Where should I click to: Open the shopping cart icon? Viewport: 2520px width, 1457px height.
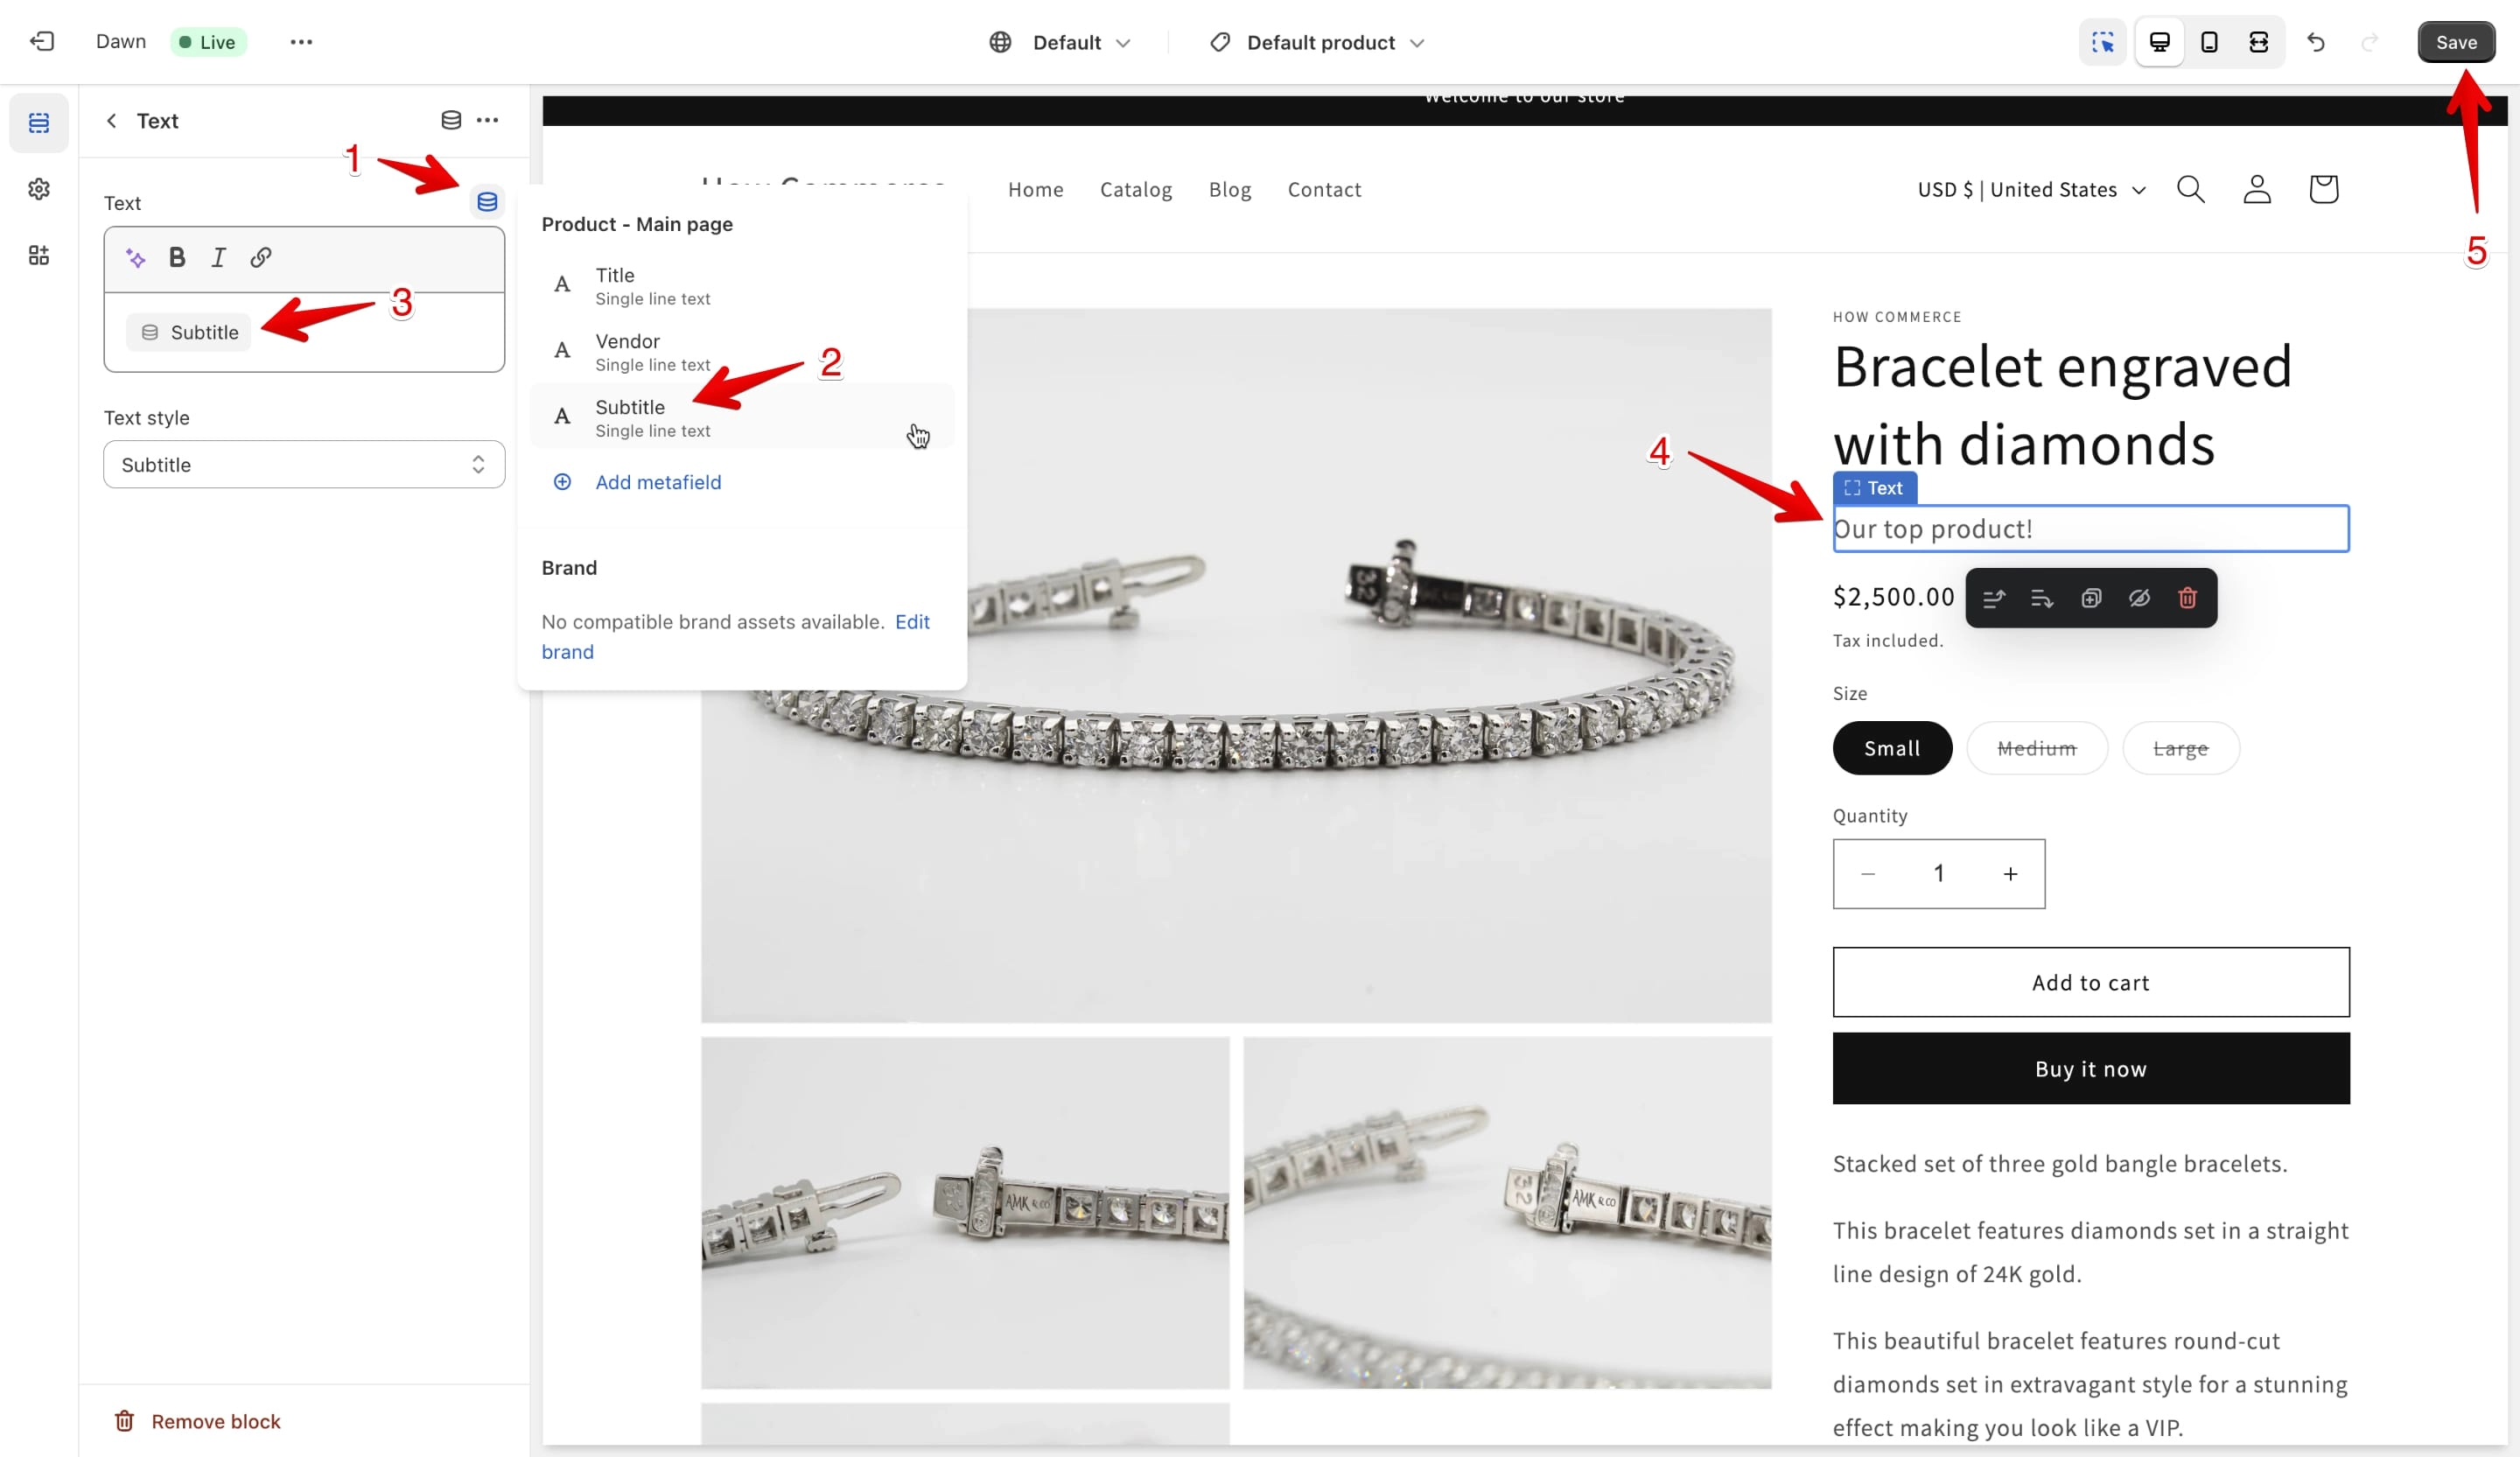[x=2323, y=189]
